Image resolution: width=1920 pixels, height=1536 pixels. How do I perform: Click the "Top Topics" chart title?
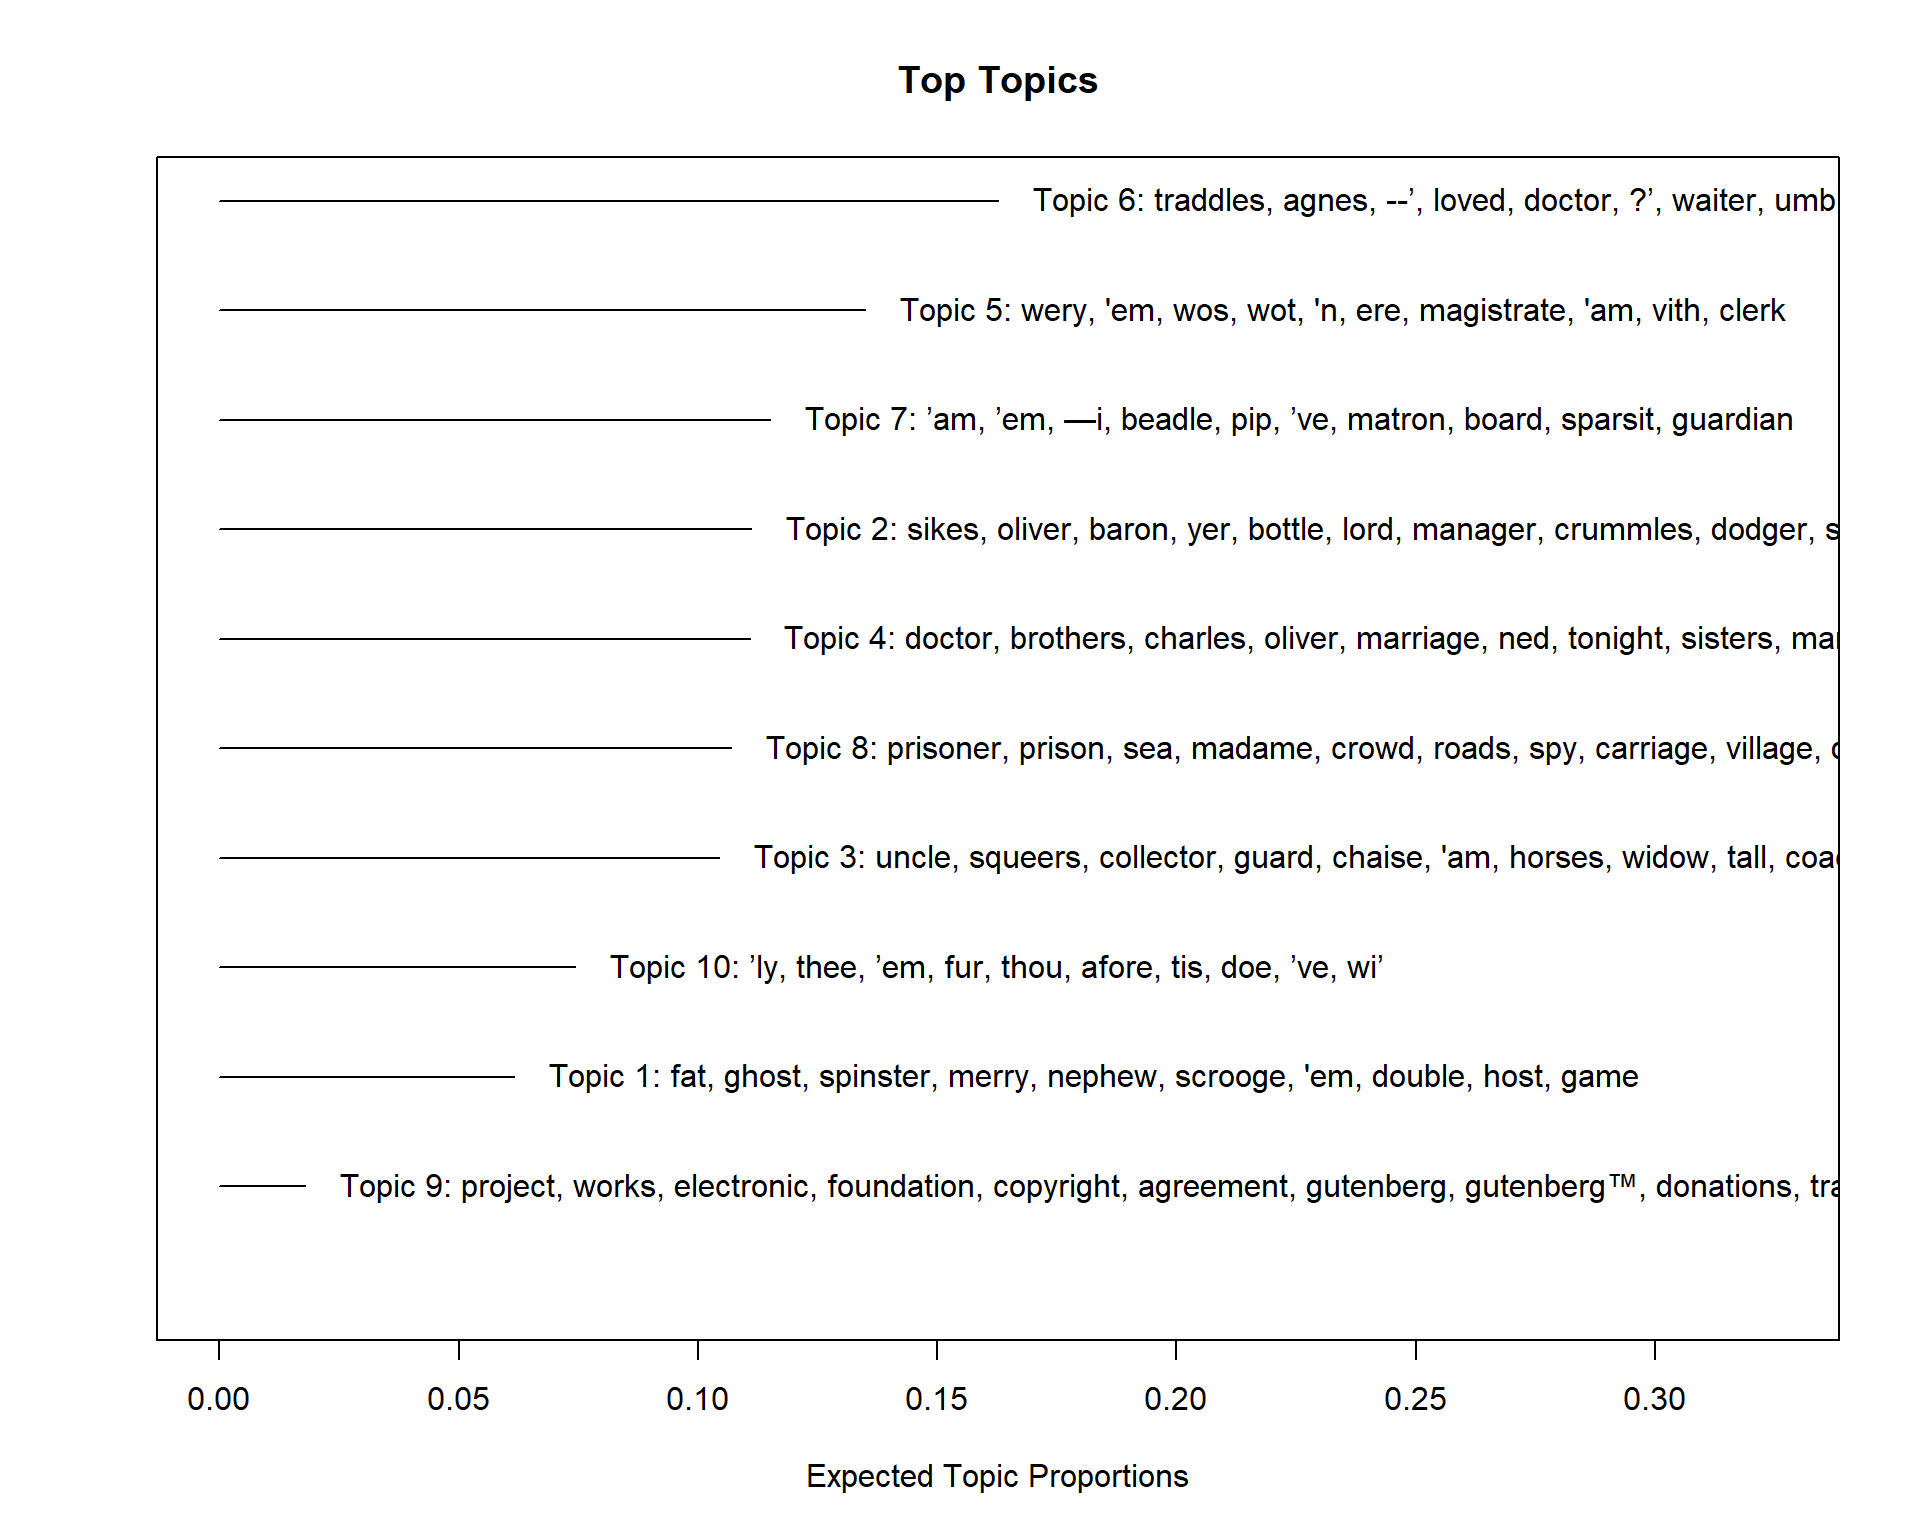(997, 81)
